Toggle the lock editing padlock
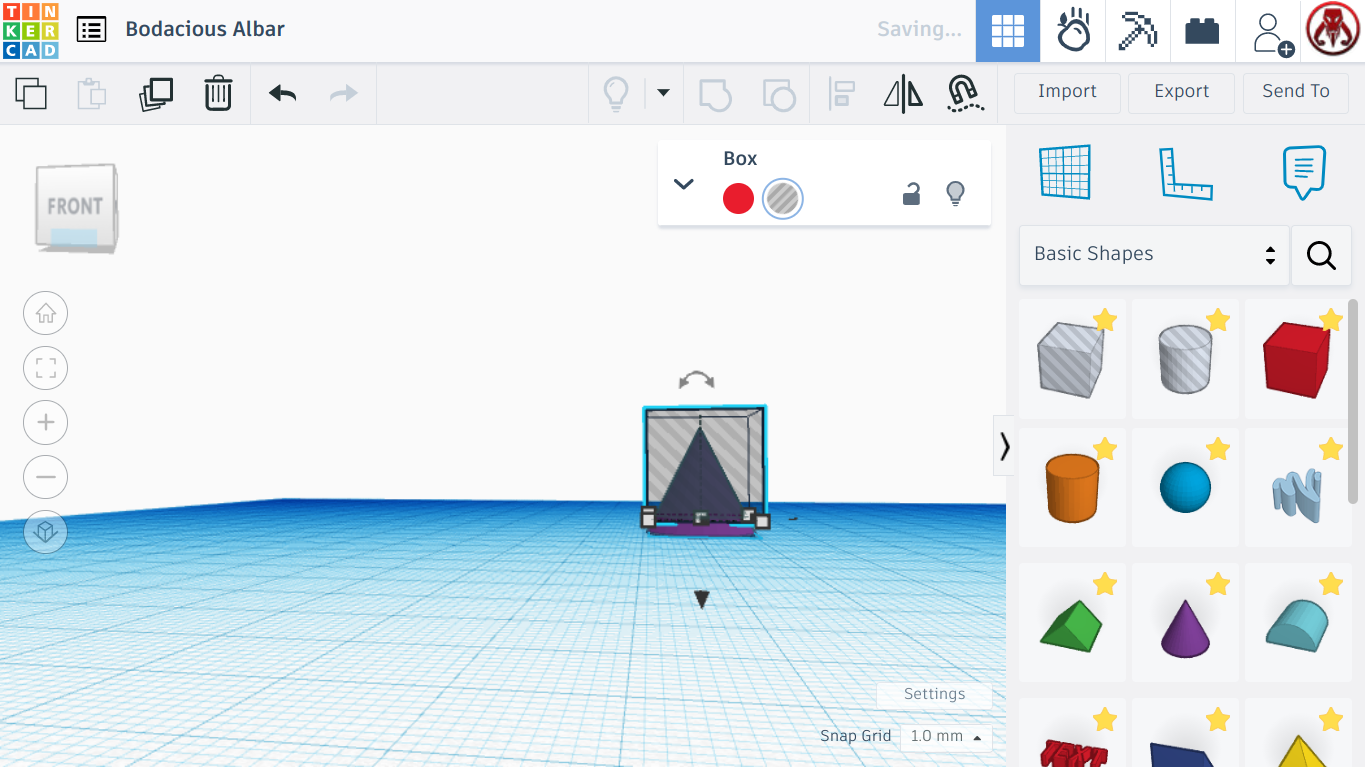The height and width of the screenshot is (767, 1365). point(911,194)
